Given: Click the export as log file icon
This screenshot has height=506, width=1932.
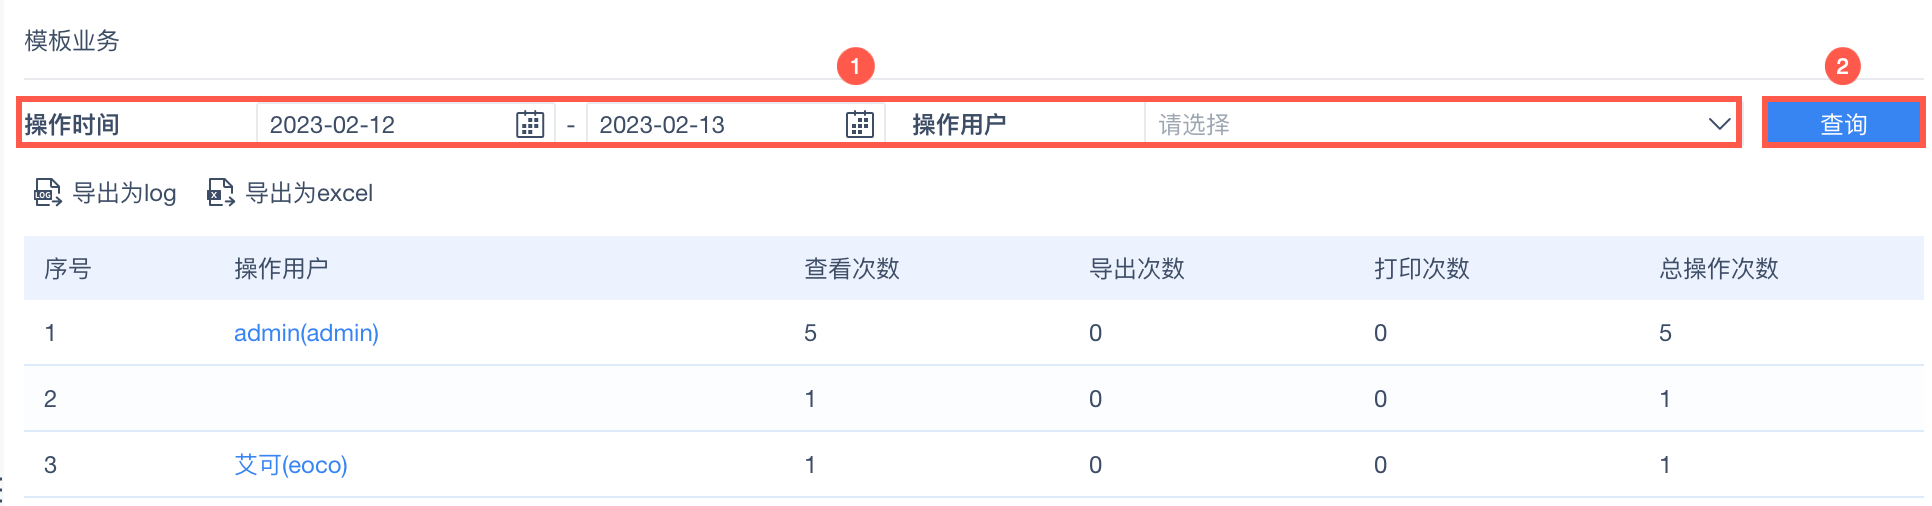Looking at the screenshot, I should pos(47,192).
